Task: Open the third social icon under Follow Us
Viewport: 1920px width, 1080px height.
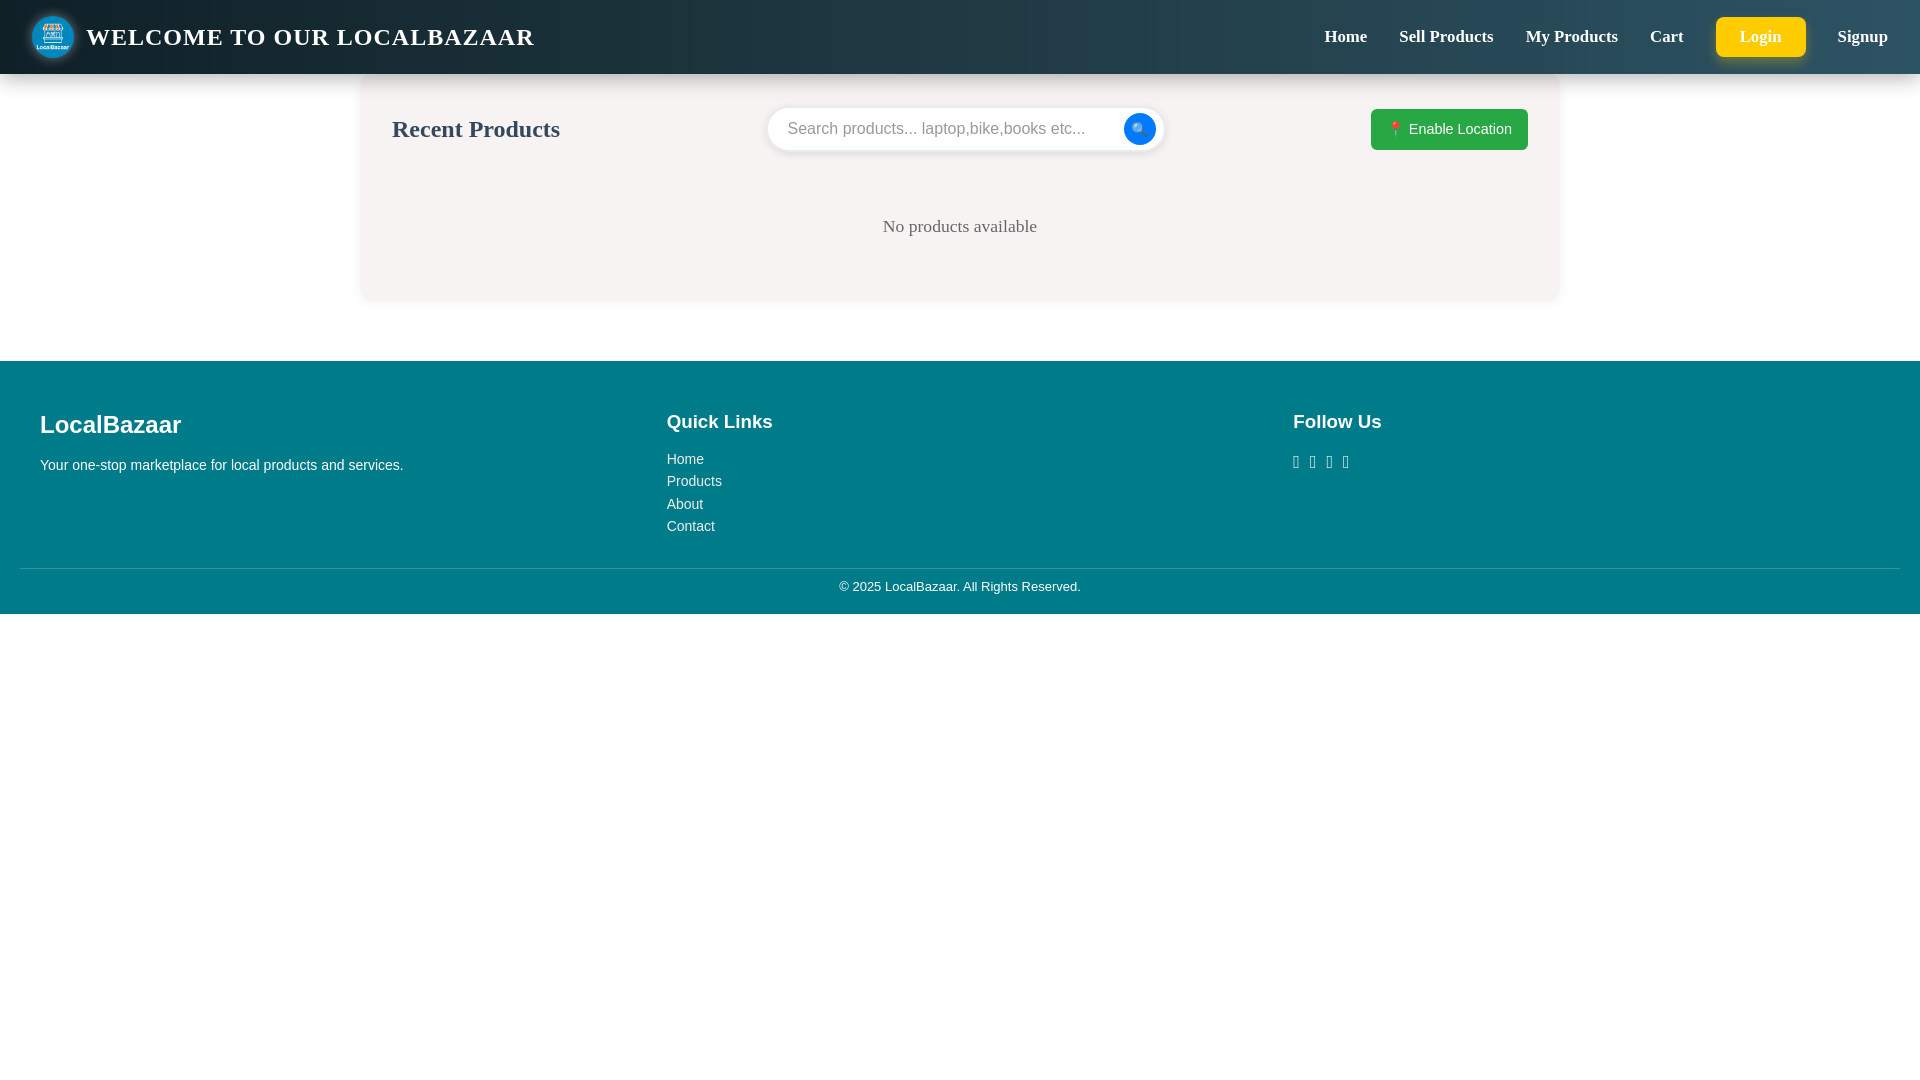Action: pos(1329,462)
